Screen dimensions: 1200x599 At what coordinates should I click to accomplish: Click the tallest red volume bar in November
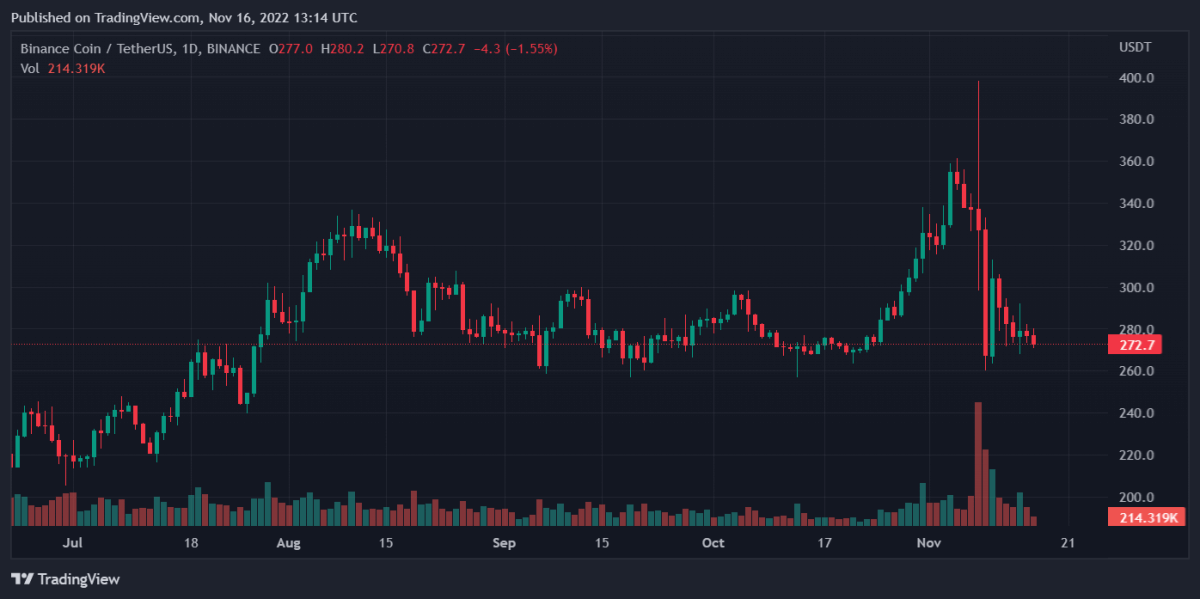tap(978, 463)
